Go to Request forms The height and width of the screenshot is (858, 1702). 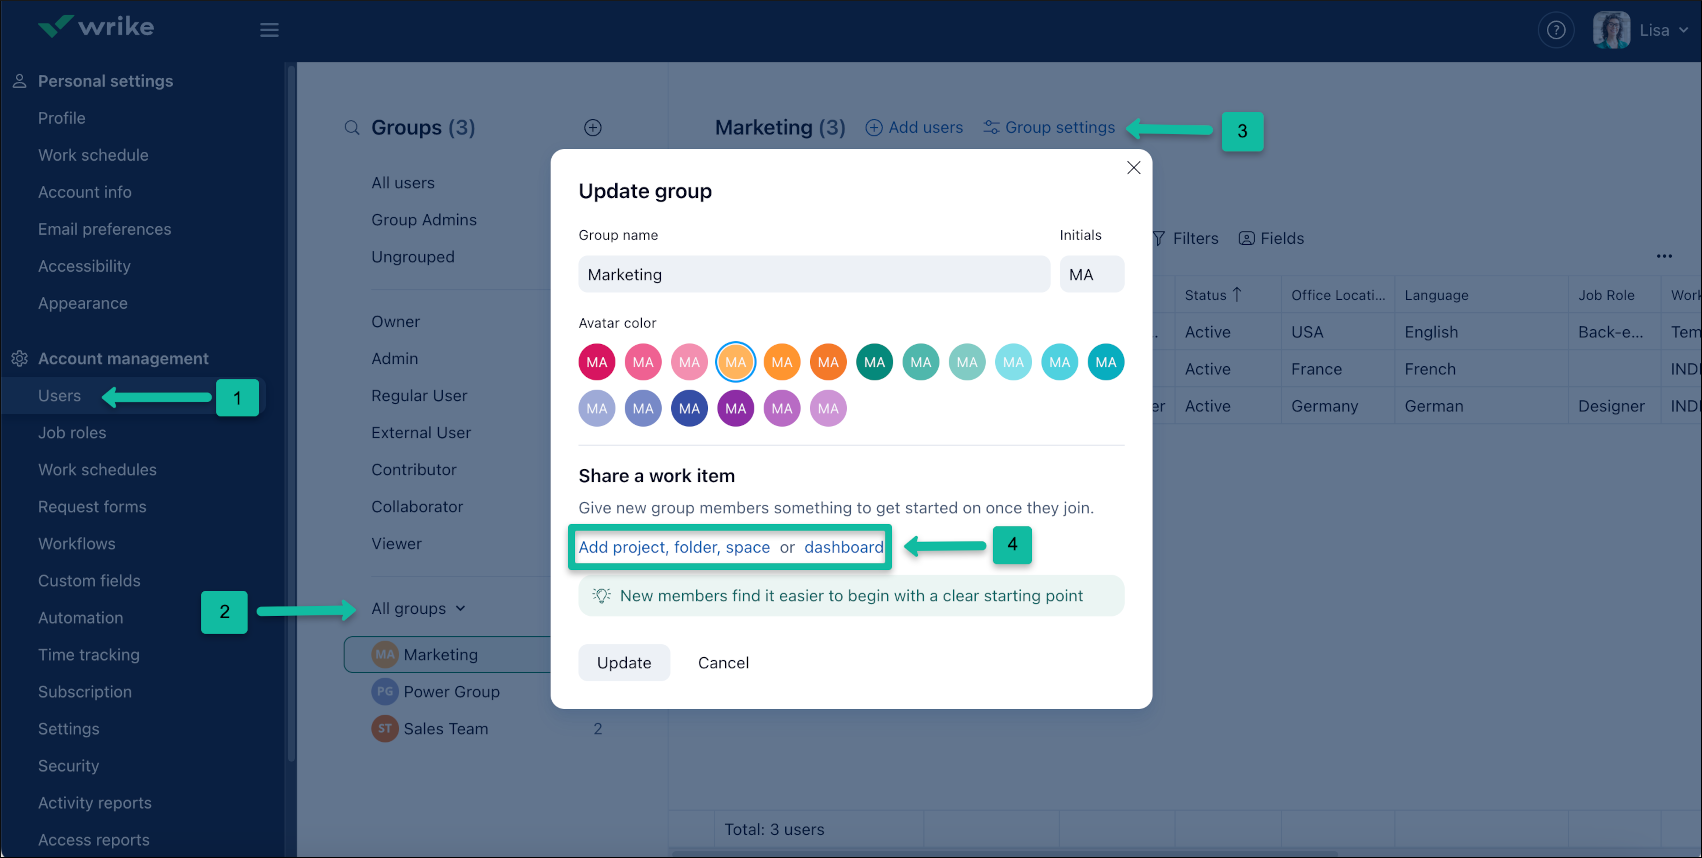coord(92,507)
